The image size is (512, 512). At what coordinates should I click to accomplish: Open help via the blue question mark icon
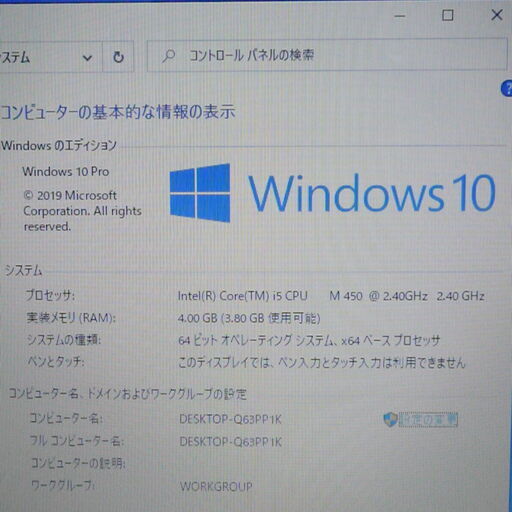[x=507, y=89]
